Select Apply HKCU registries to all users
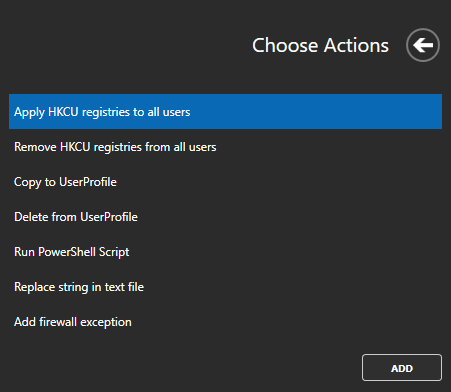The width and height of the screenshot is (451, 392). (x=225, y=112)
